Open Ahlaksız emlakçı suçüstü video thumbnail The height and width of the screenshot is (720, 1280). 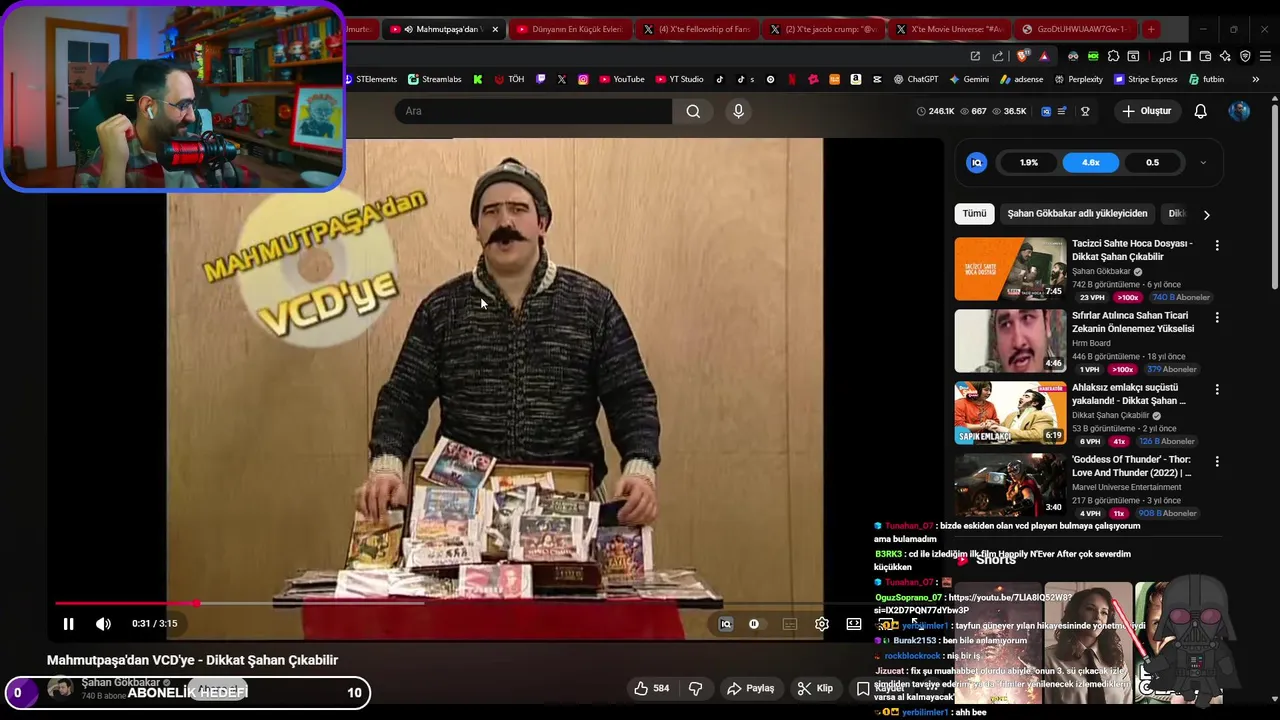tap(1010, 413)
